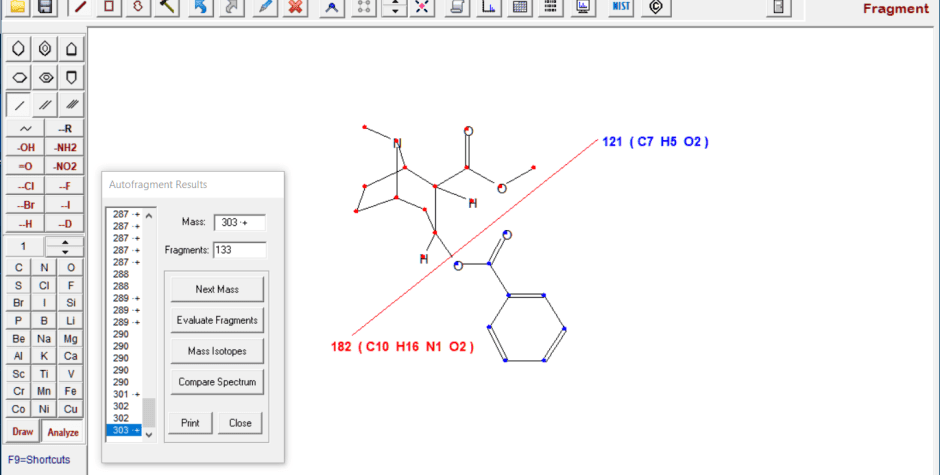Insert the inverted pentagon ring template
The width and height of the screenshot is (940, 475).
click(71, 77)
